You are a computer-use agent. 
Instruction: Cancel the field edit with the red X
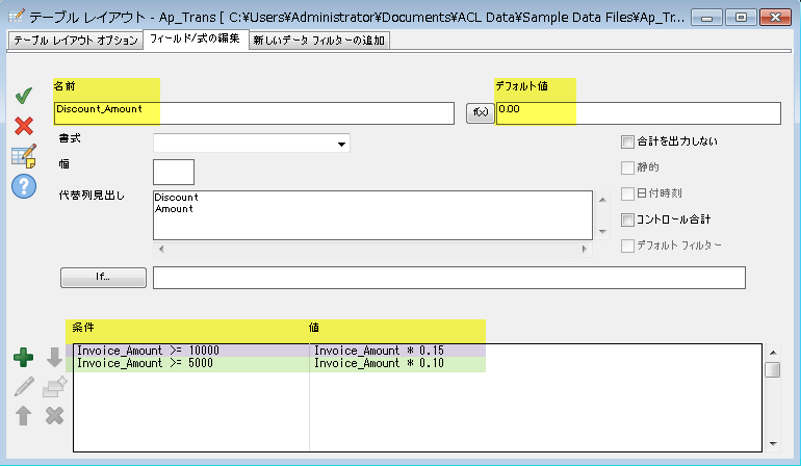point(24,126)
